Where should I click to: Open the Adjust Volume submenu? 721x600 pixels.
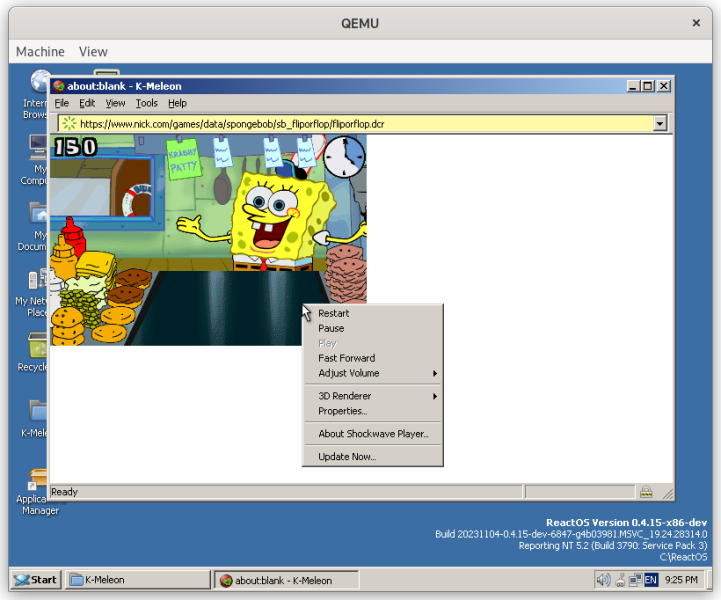[x=372, y=373]
